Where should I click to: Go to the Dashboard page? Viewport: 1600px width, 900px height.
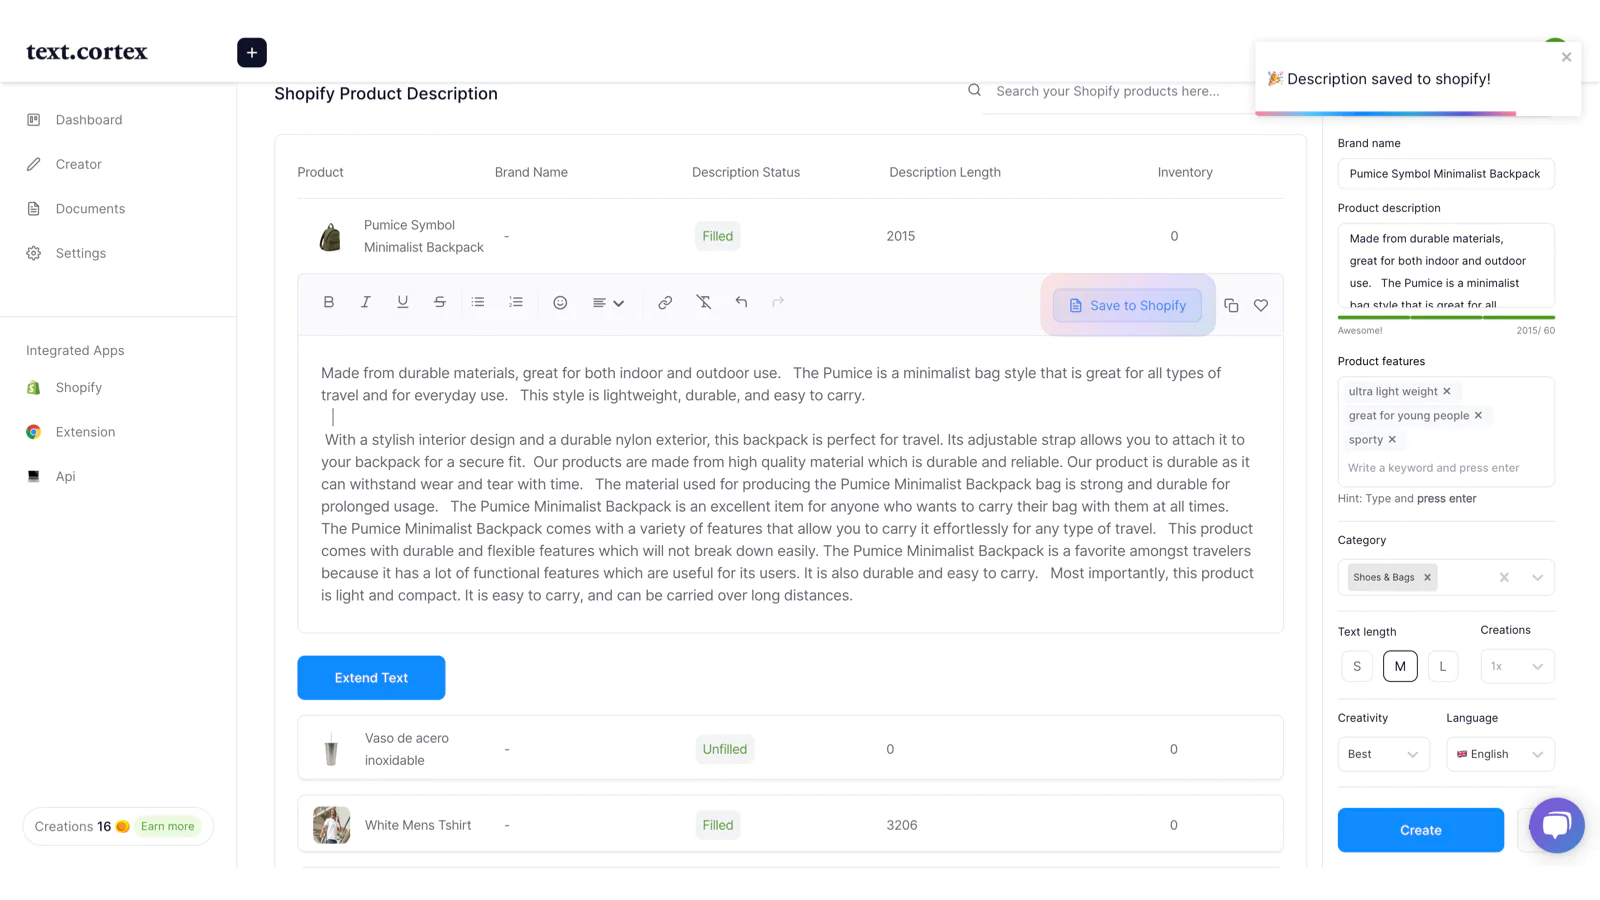pos(89,120)
